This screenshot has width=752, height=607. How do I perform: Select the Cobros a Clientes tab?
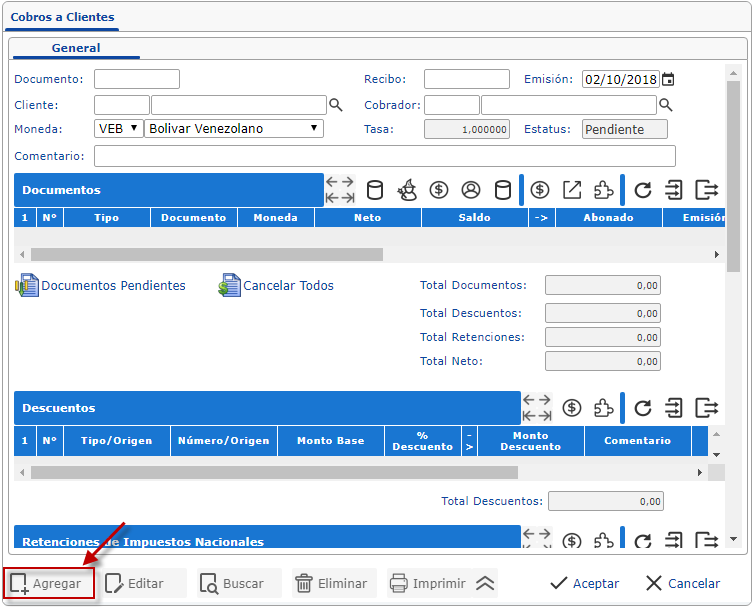(x=62, y=17)
